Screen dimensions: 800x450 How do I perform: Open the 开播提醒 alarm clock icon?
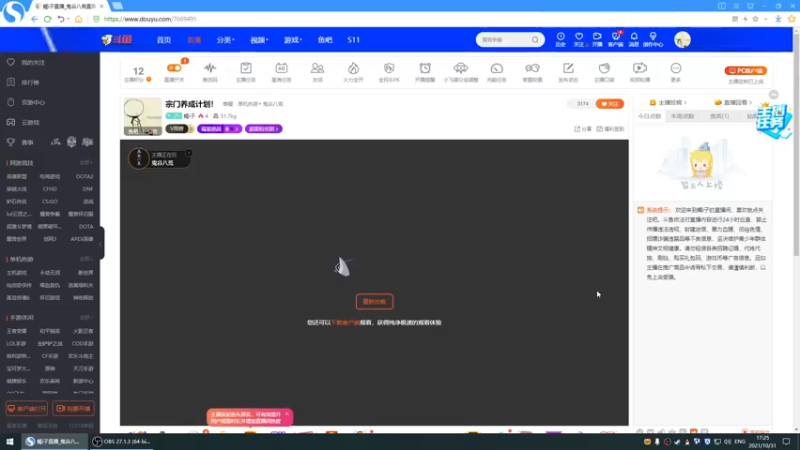coord(425,72)
